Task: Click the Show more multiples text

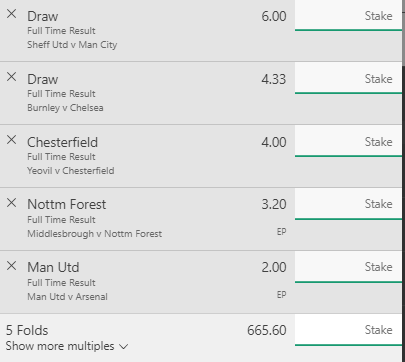Action: pos(60,346)
